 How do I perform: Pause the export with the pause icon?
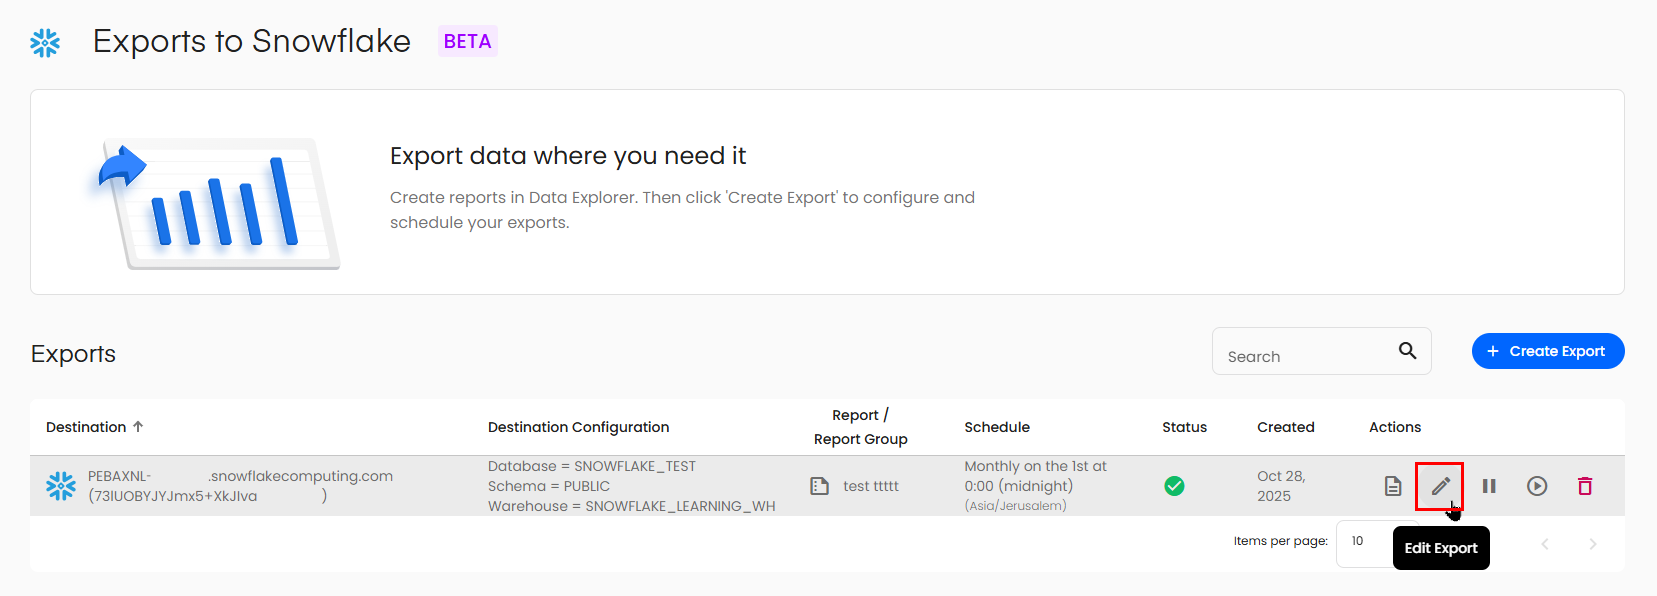[1489, 486]
